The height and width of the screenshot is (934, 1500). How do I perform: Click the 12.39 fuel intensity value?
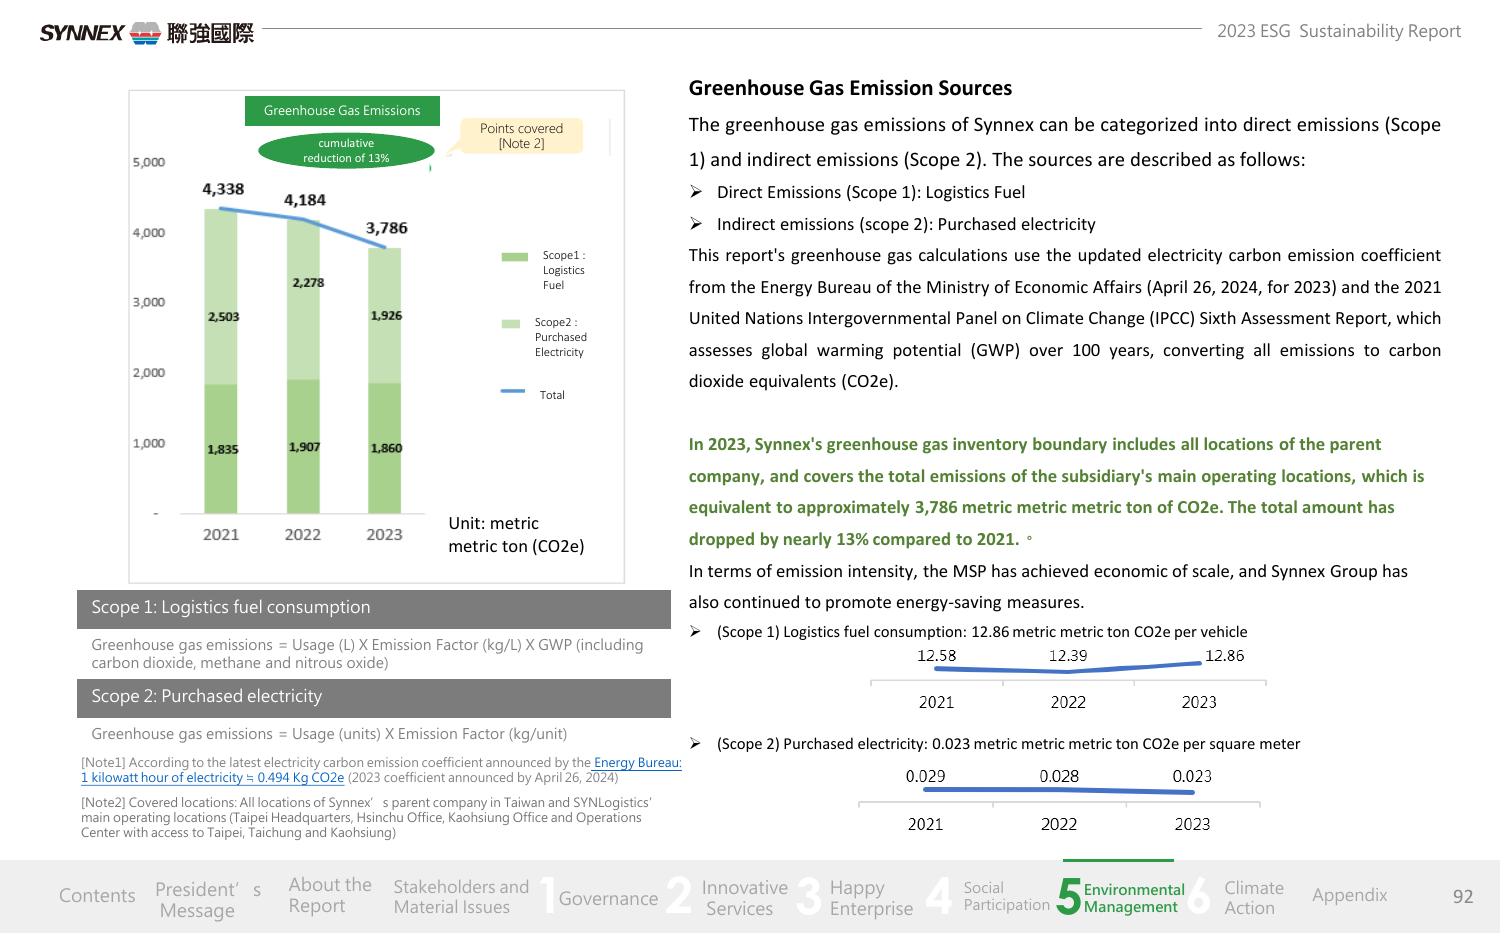point(1068,656)
